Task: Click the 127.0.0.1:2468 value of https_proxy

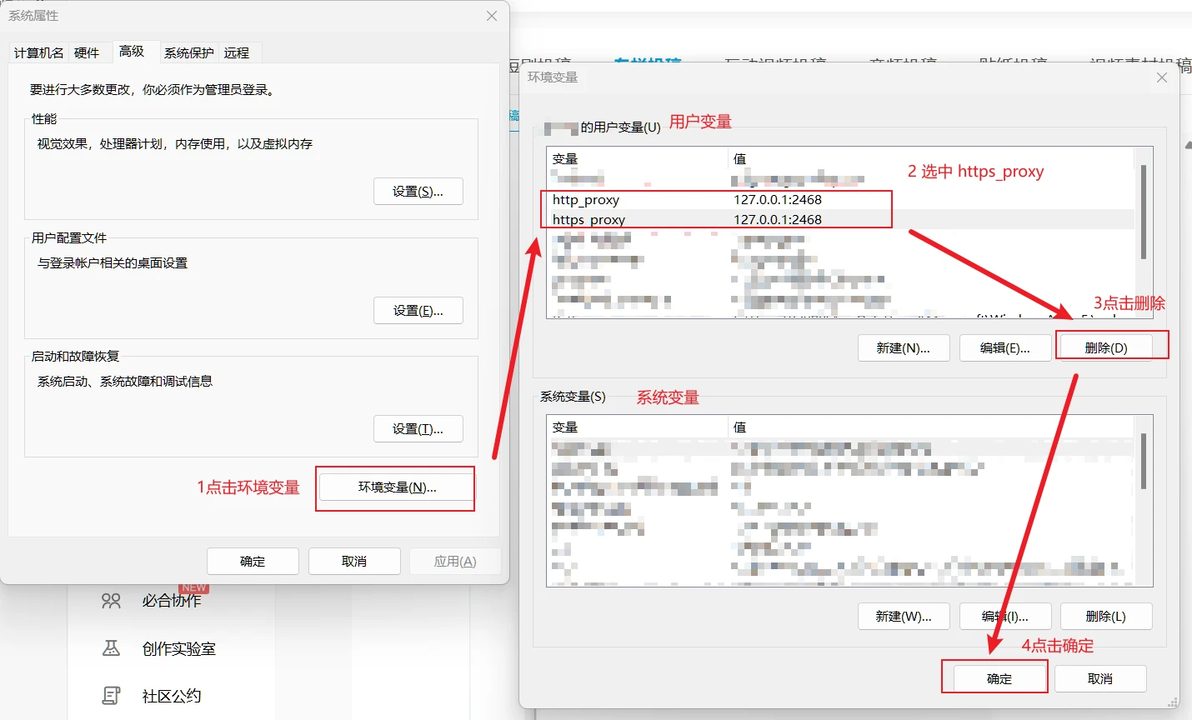Action: click(x=778, y=219)
